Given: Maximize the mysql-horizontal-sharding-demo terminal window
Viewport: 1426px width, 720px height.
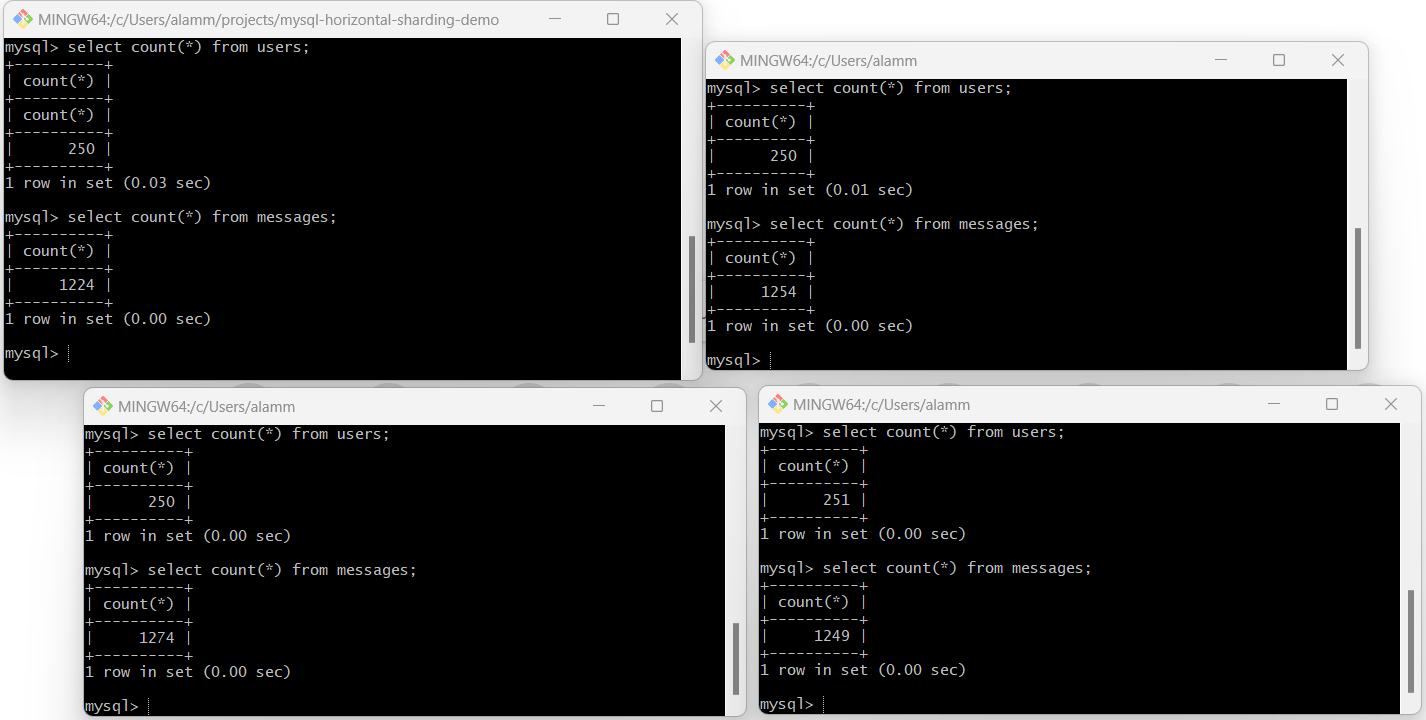Looking at the screenshot, I should 613,19.
